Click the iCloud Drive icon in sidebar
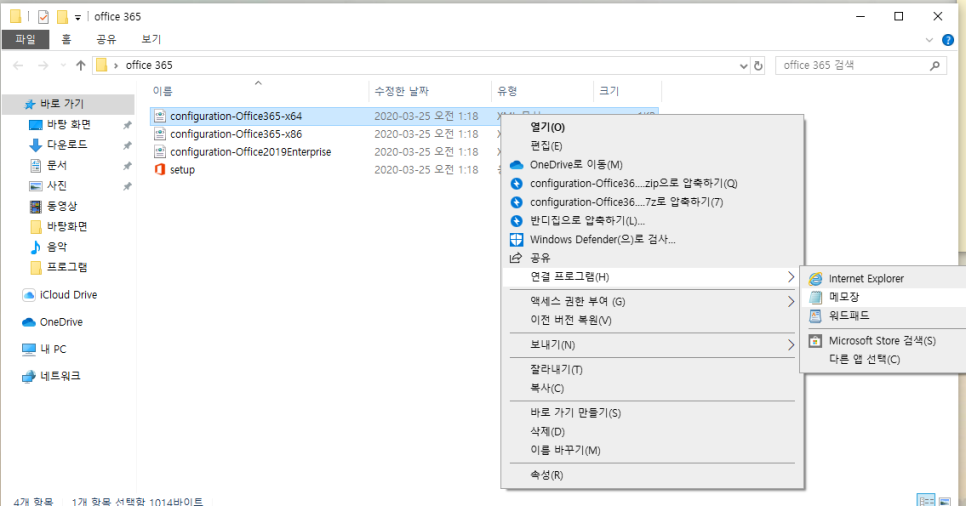This screenshot has width=966, height=506. [x=28, y=295]
